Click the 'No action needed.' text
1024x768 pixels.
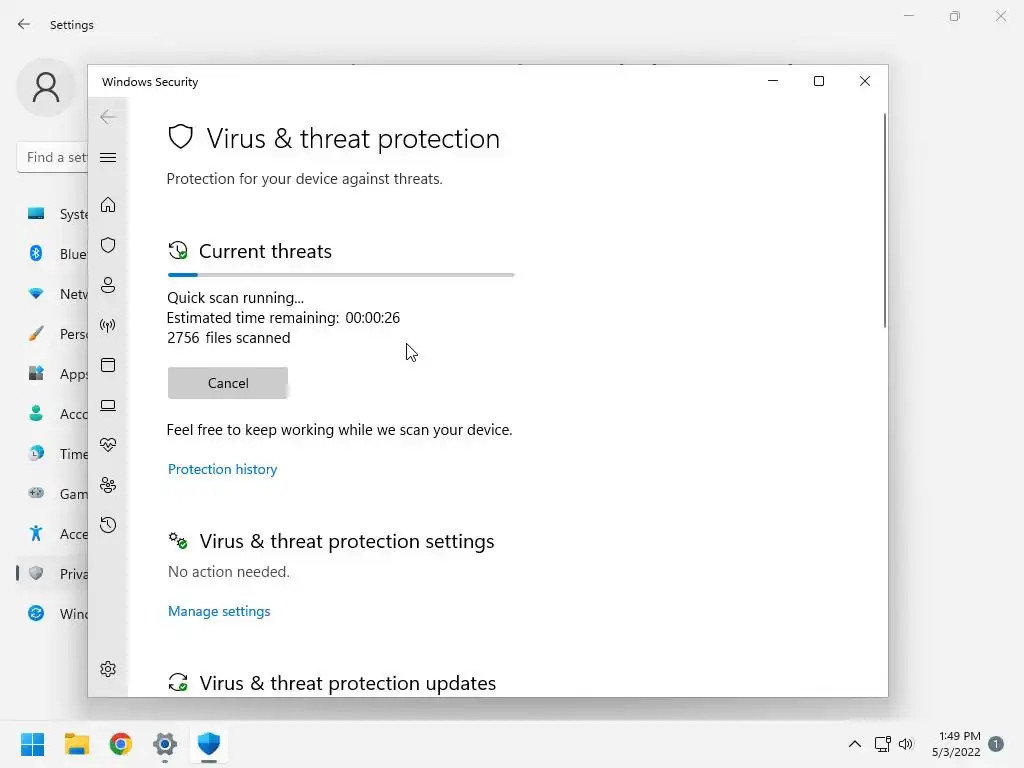pyautogui.click(x=229, y=571)
